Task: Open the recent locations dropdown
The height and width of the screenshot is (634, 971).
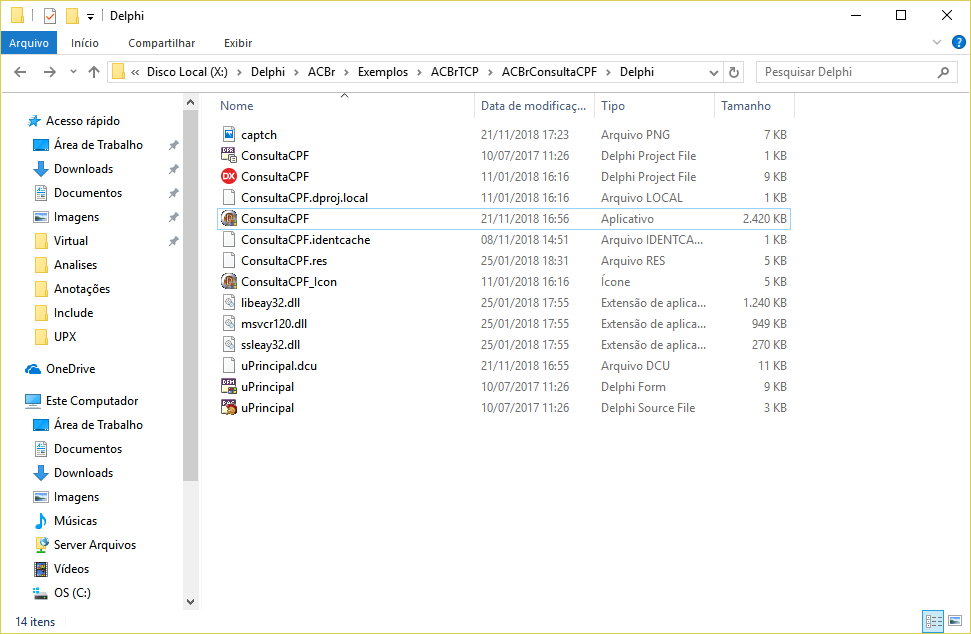Action: click(73, 72)
